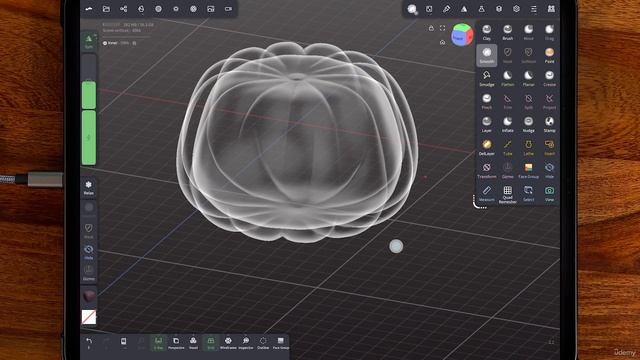Screen dimensions: 640x360
Task: Select the Lathe tool
Action: [x=529, y=147]
